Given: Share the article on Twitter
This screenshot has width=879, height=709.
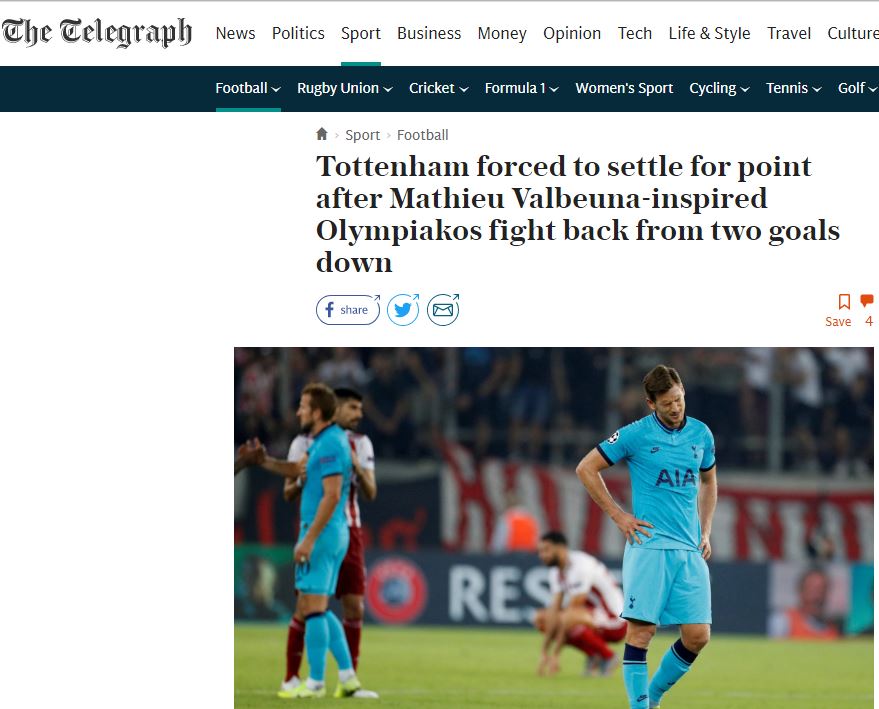Looking at the screenshot, I should click(404, 310).
